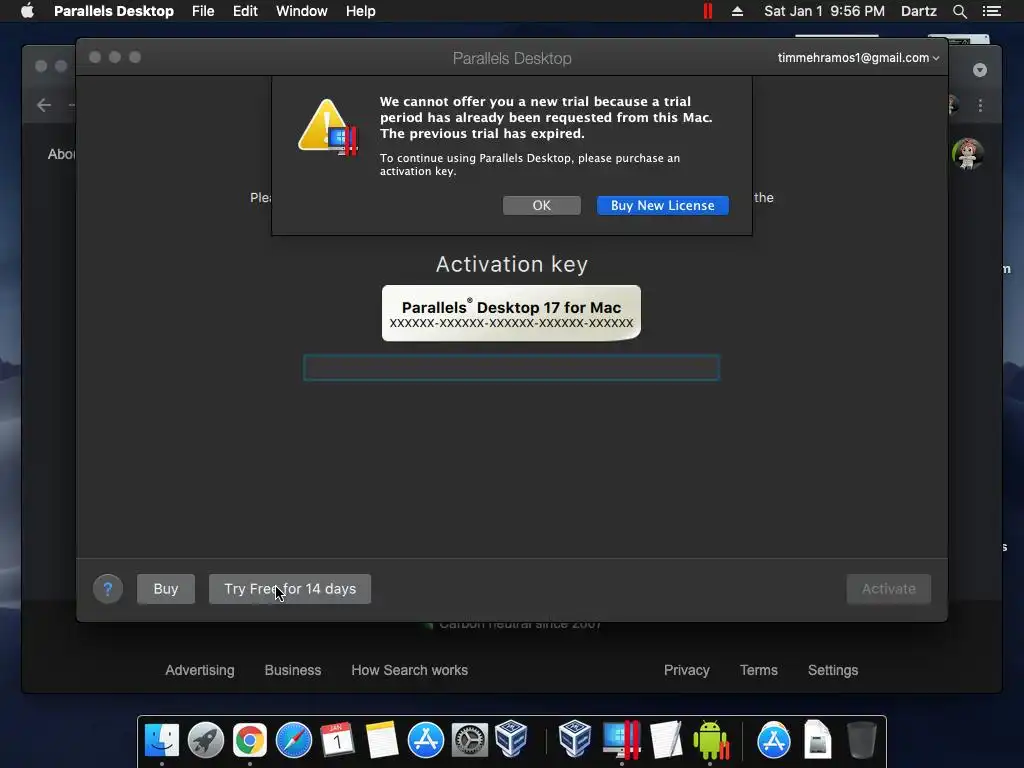1024x768 pixels.
Task: Open VirtualBox icon beside System Preferences
Action: 511,739
